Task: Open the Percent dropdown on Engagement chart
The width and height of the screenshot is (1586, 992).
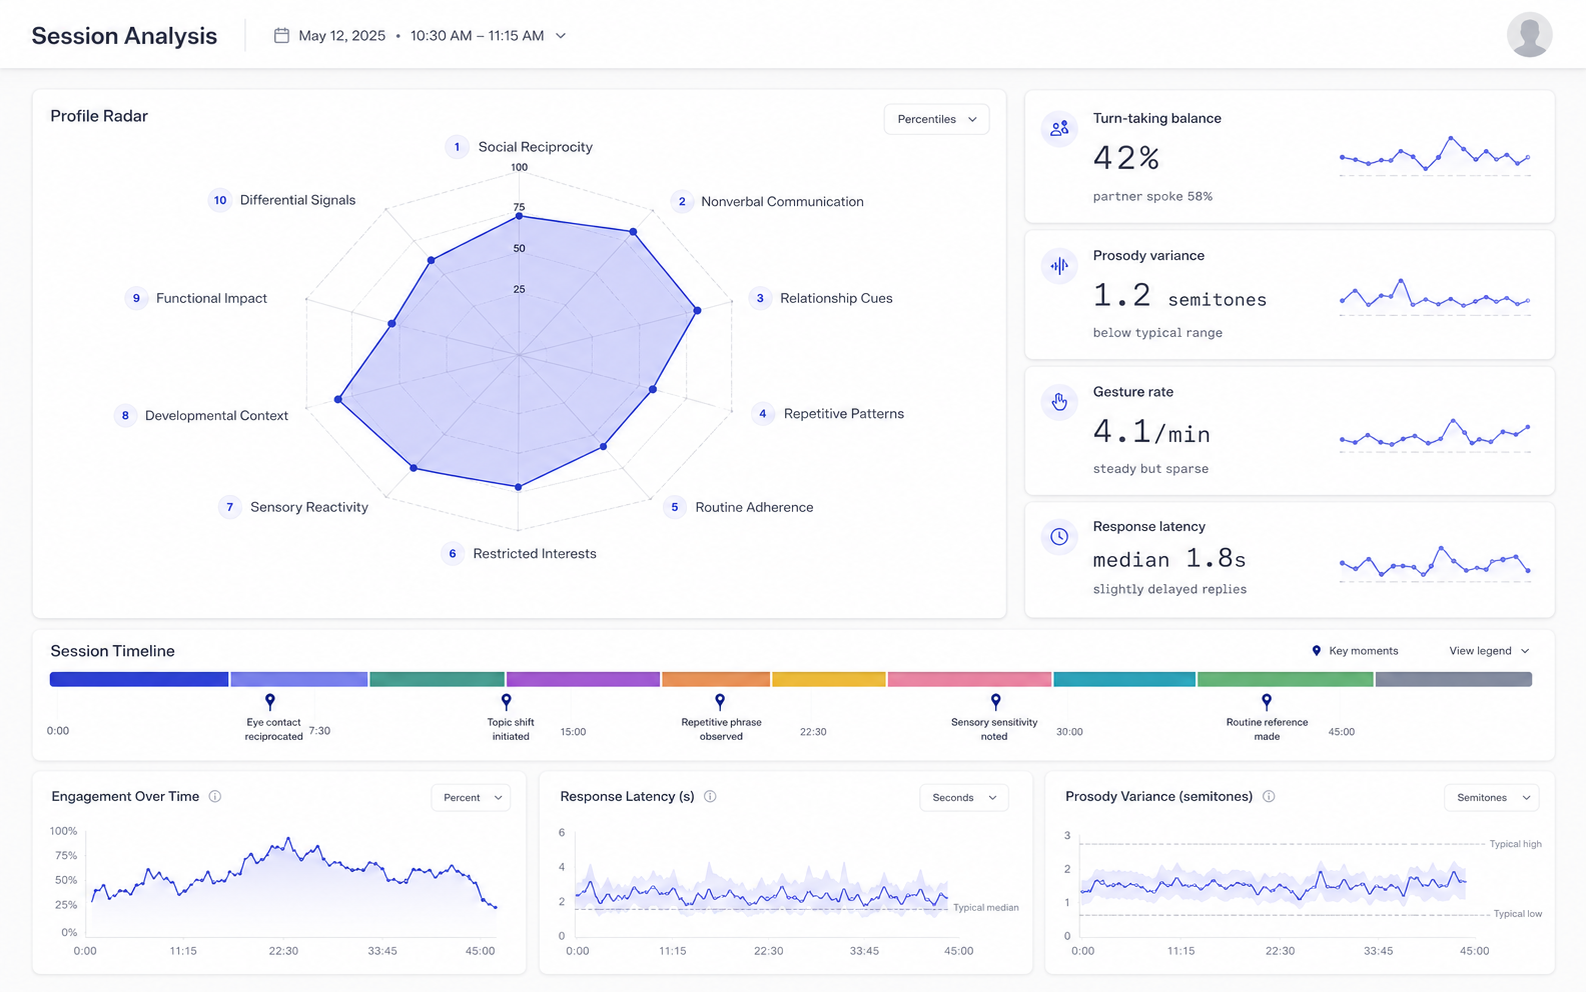Action: pos(471,797)
